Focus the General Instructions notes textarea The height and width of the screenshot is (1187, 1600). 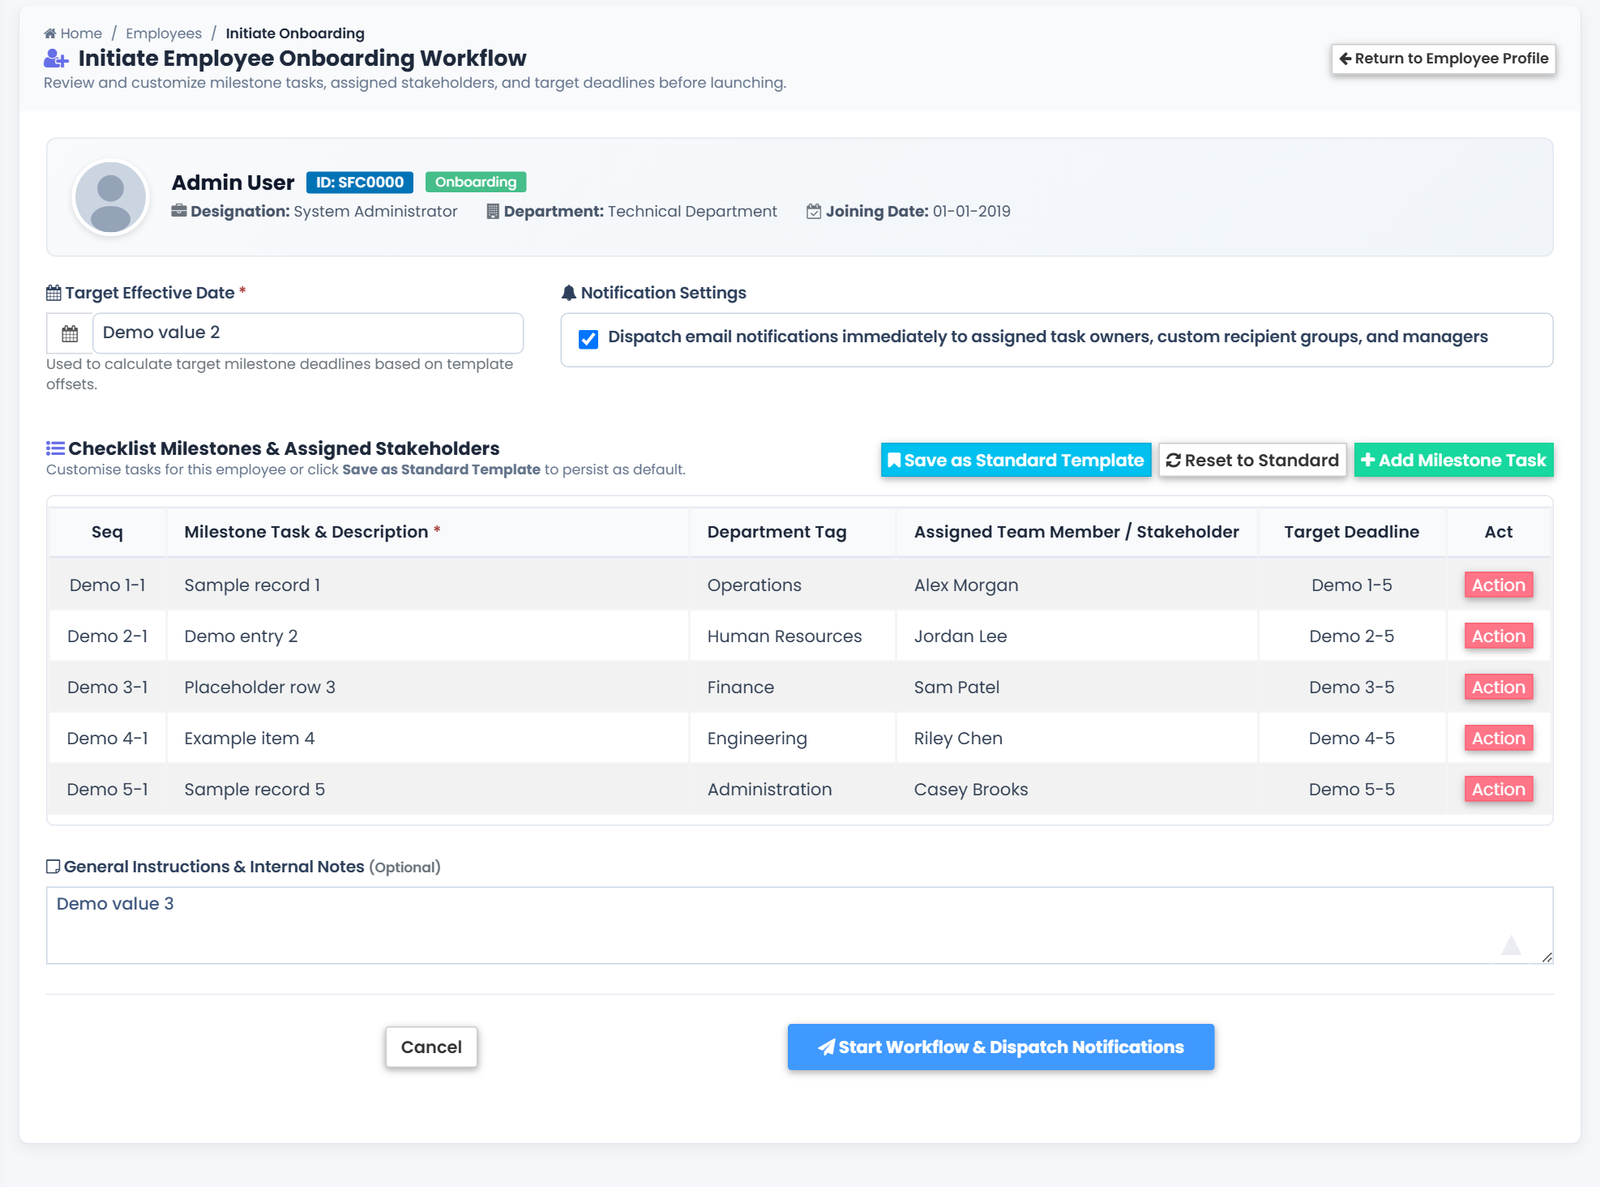[x=800, y=925]
